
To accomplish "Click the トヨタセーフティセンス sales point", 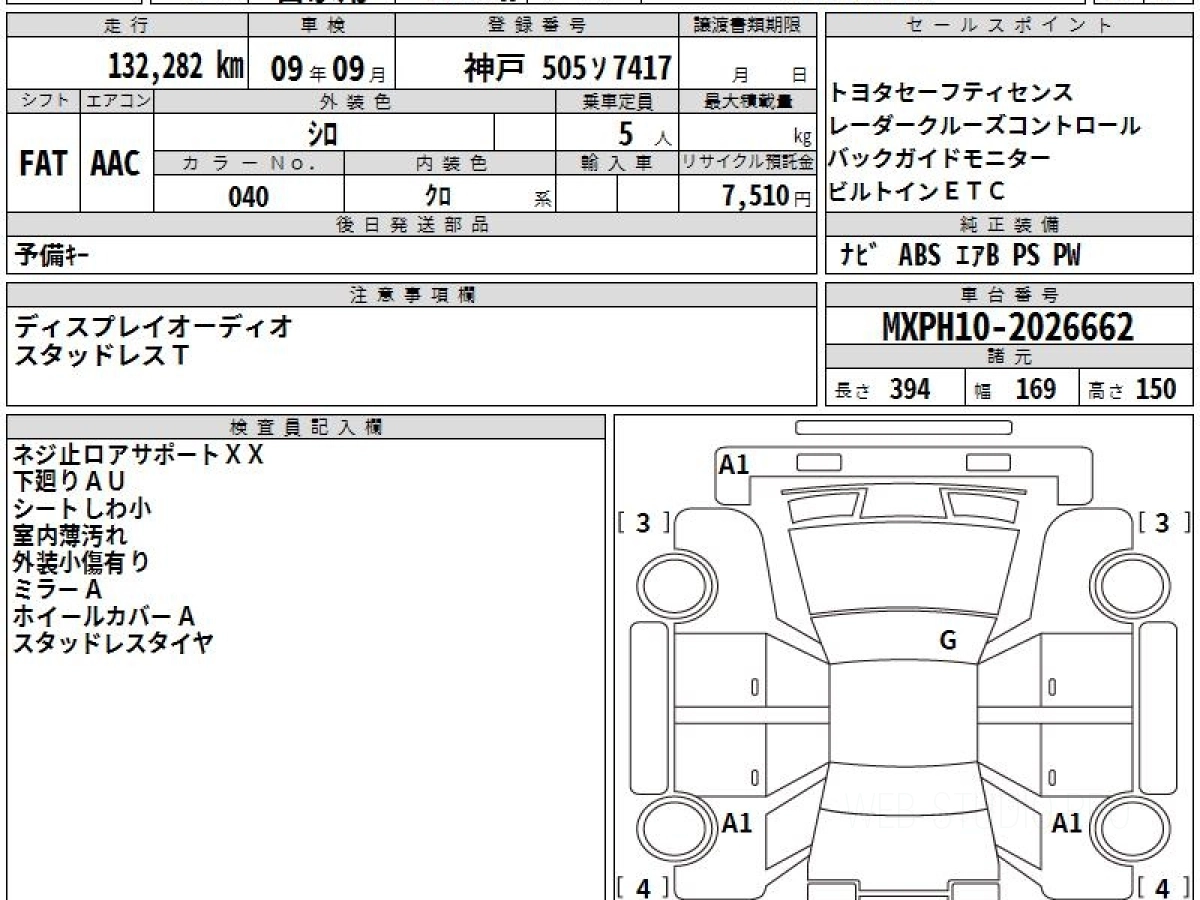I will click(951, 93).
